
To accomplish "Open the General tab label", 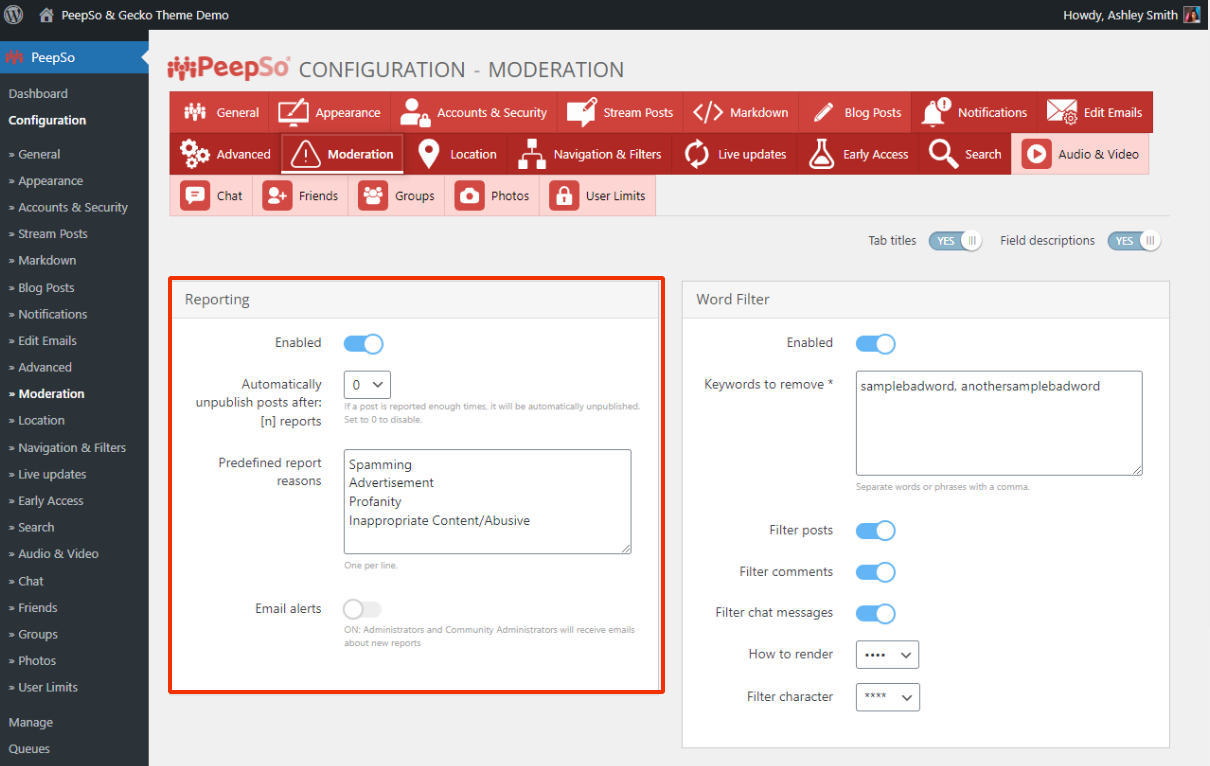I will [x=238, y=113].
